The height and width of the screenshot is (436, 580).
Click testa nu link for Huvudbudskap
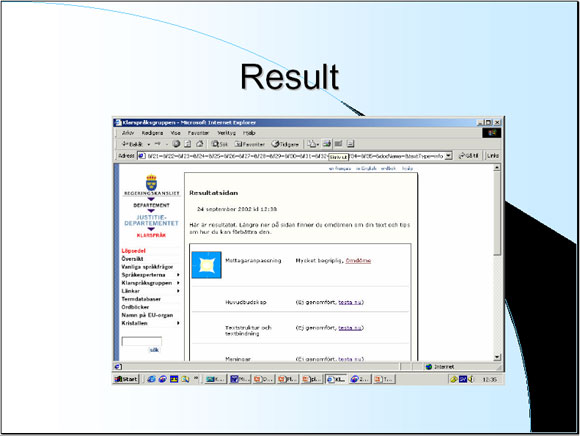coord(350,302)
